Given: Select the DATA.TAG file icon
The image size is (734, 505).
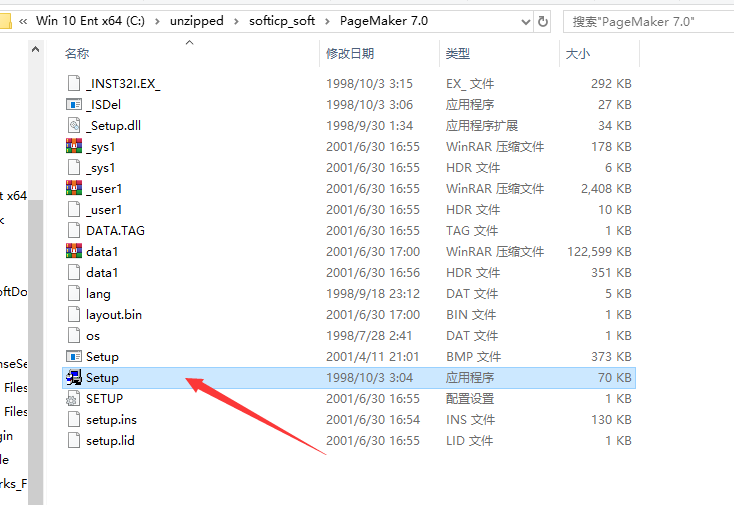Looking at the screenshot, I should (74, 230).
